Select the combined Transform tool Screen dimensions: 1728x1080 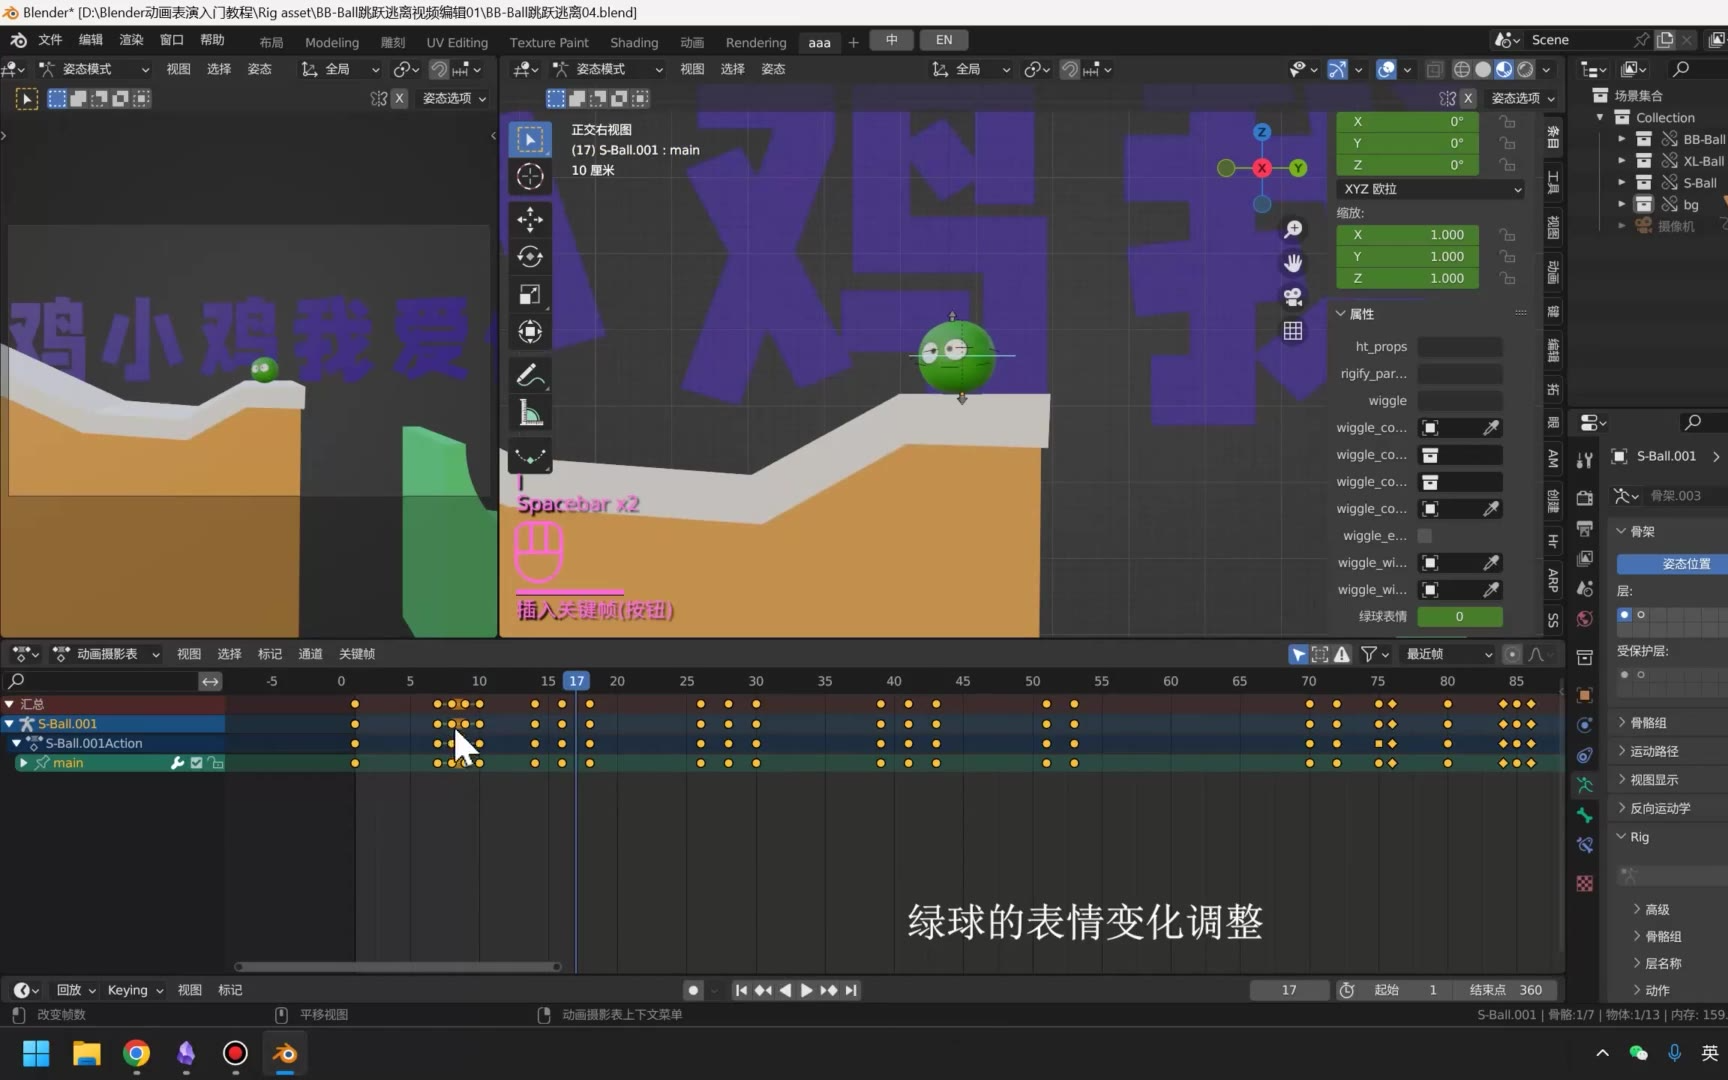[x=530, y=331]
